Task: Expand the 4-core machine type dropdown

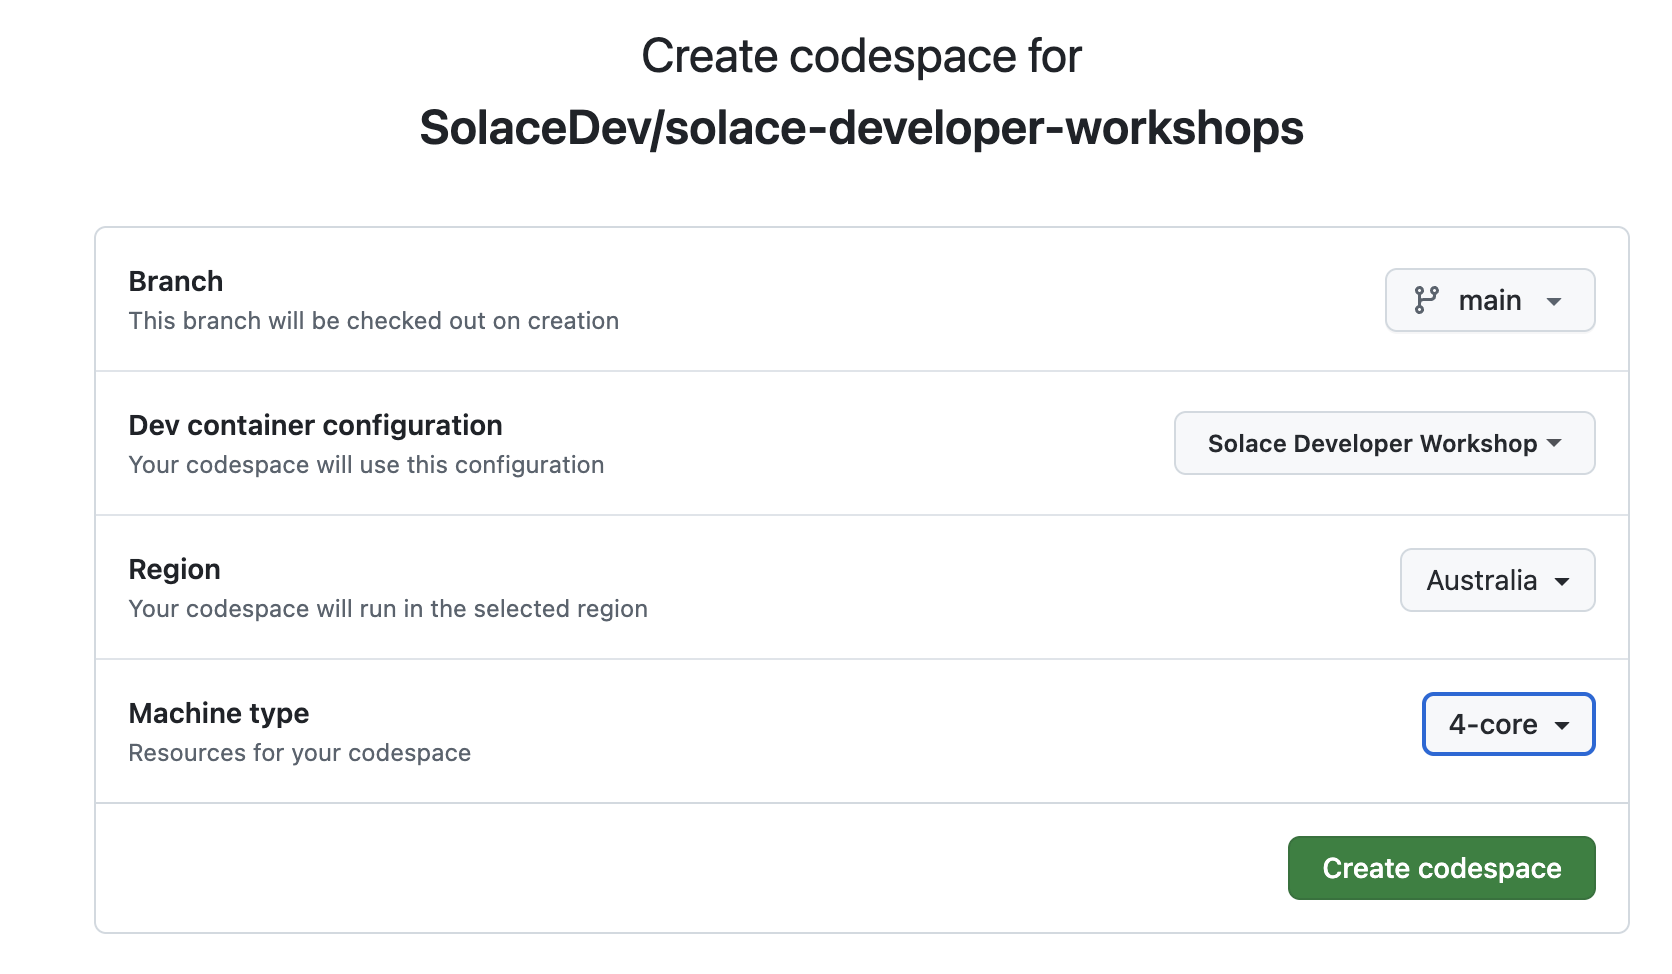Action: point(1507,724)
